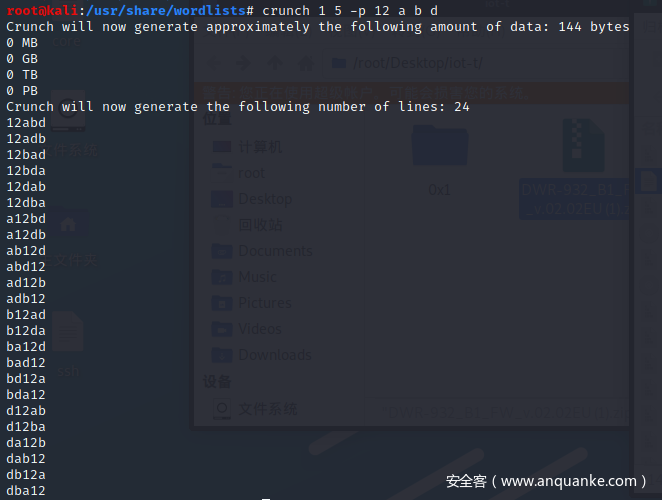Select output line bda12
The height and width of the screenshot is (500, 662).
(26, 395)
